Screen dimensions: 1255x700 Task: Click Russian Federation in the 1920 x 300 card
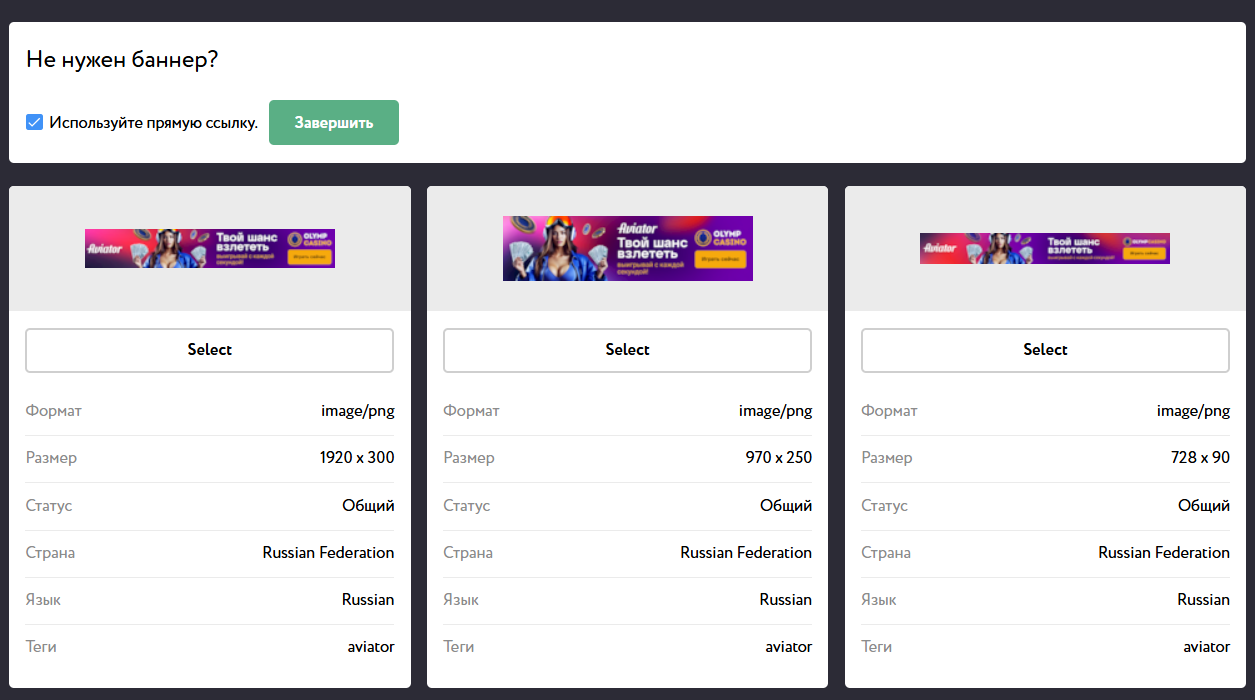click(x=328, y=553)
